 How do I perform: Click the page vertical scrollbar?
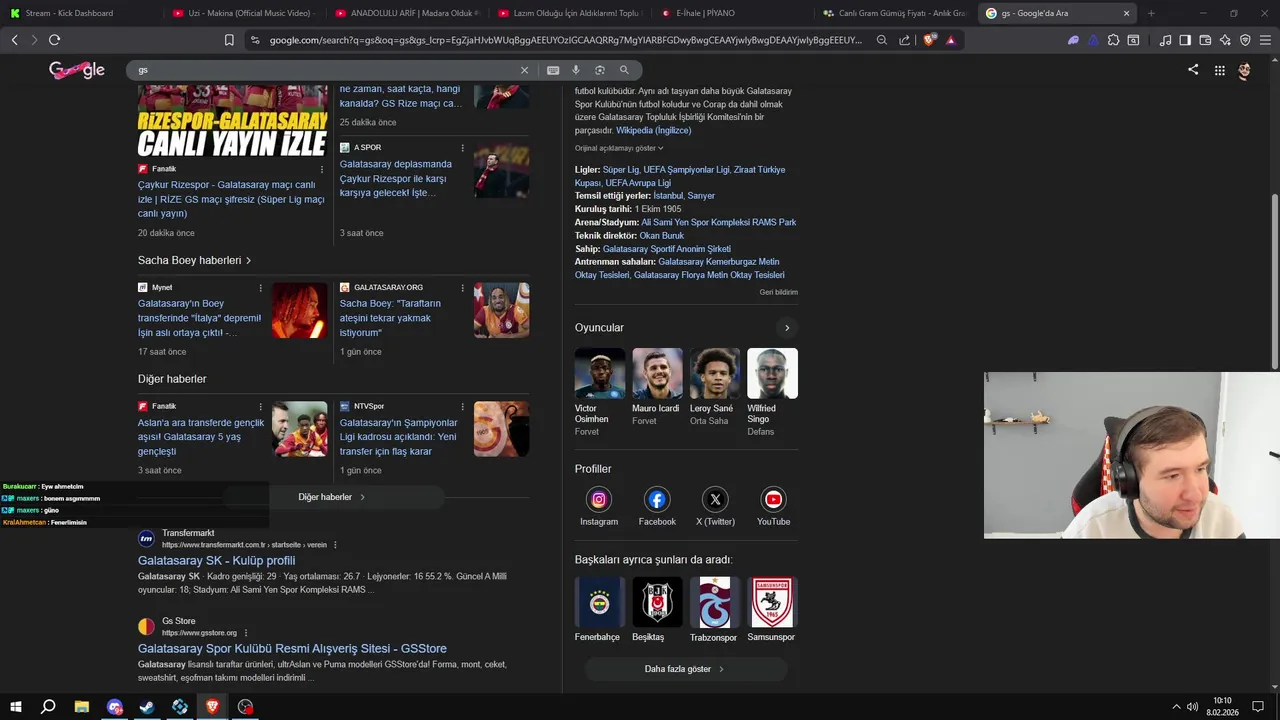click(x=1275, y=282)
